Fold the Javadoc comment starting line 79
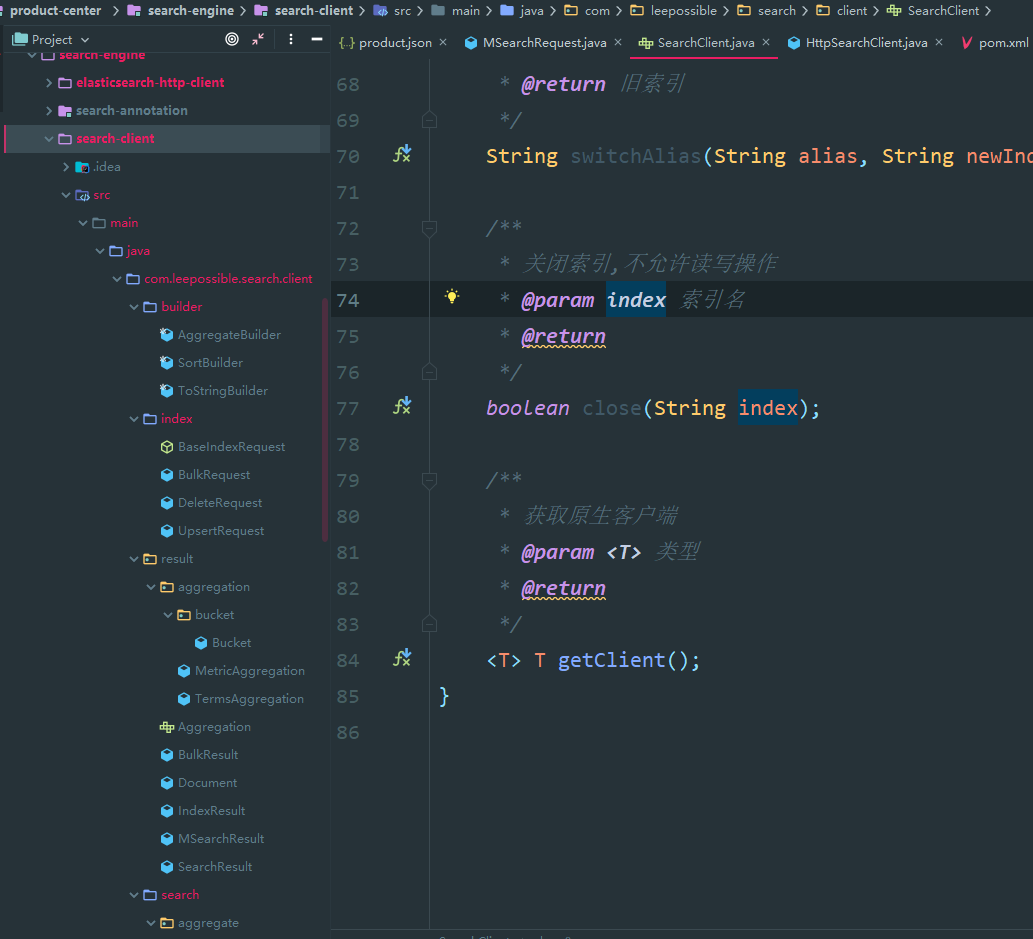Screen dimensions: 1033x939 click(429, 481)
